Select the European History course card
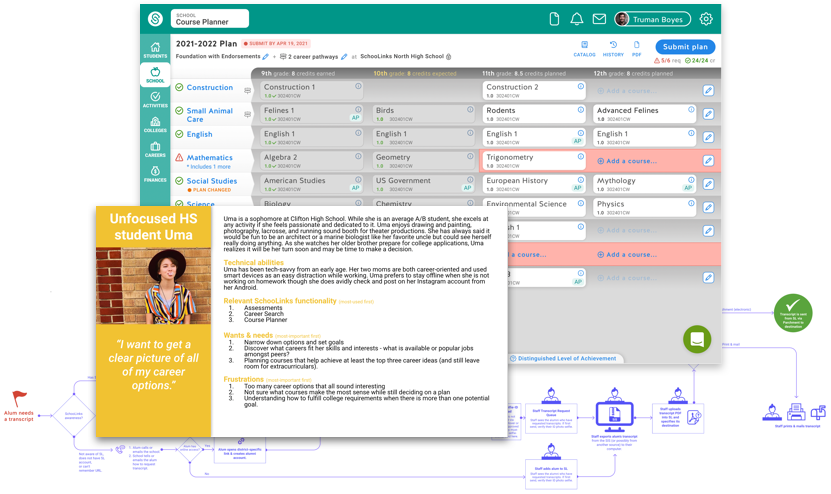The height and width of the screenshot is (494, 831). 534,184
